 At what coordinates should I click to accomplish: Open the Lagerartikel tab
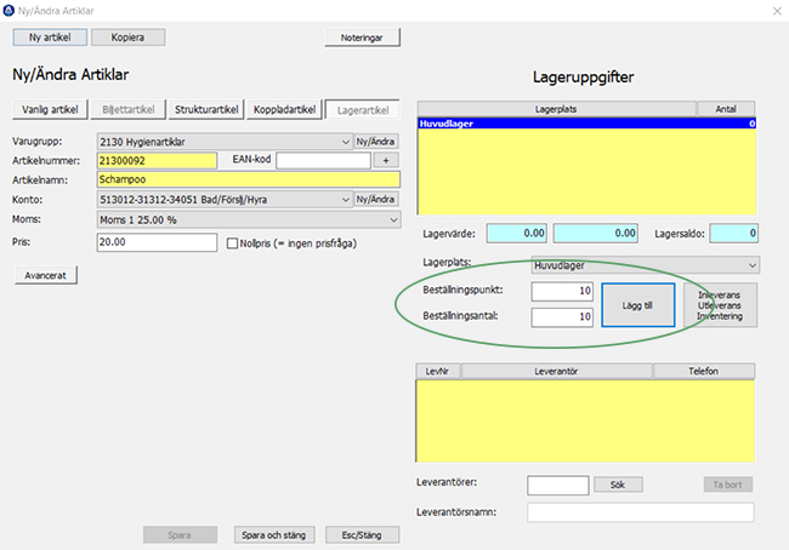click(363, 110)
